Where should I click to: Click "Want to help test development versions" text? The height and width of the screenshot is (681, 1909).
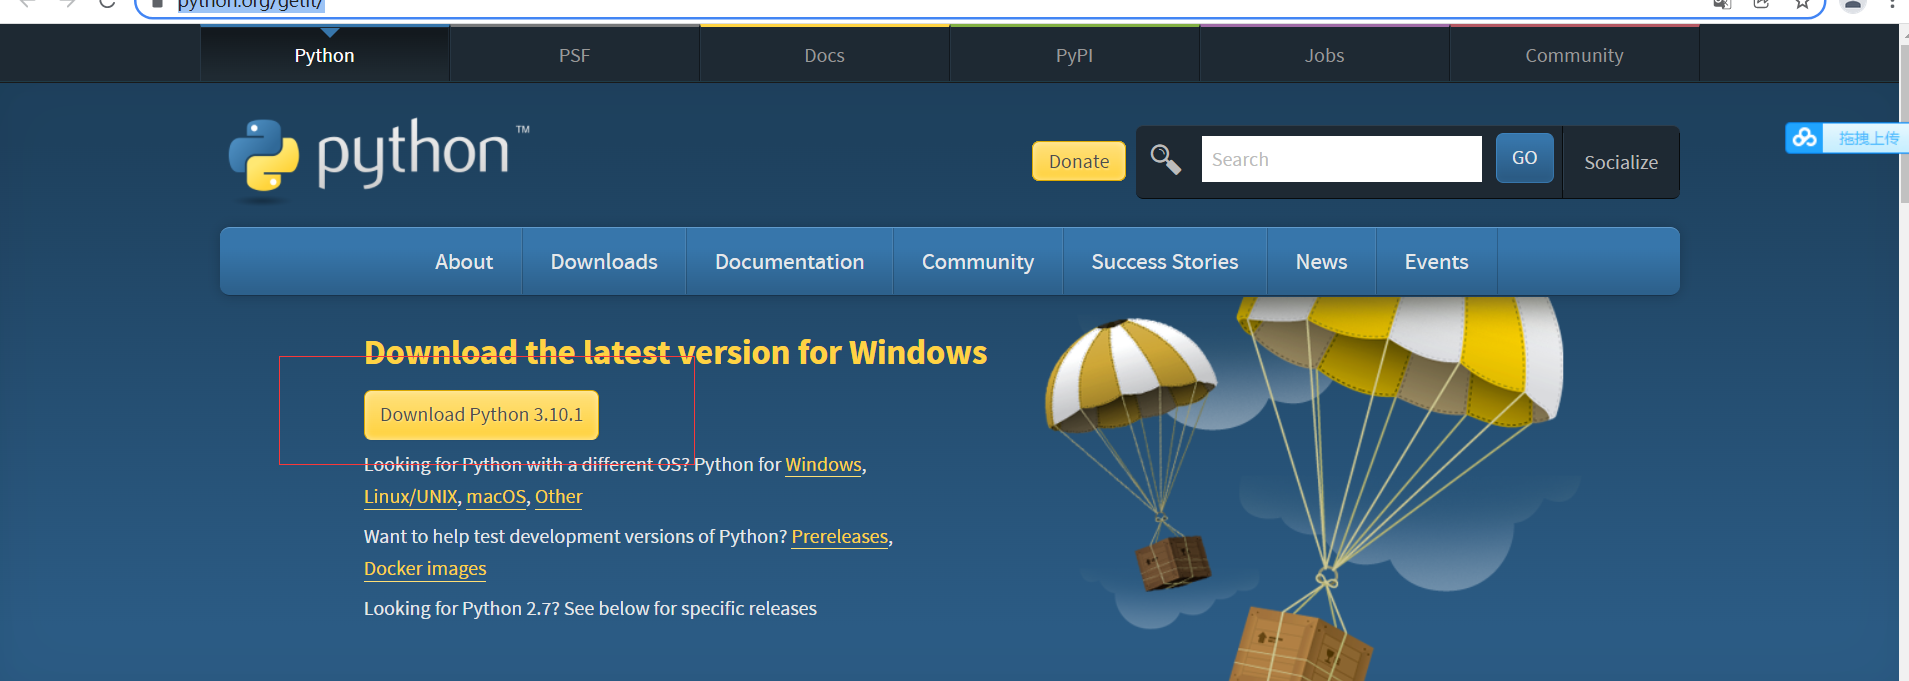coord(575,537)
